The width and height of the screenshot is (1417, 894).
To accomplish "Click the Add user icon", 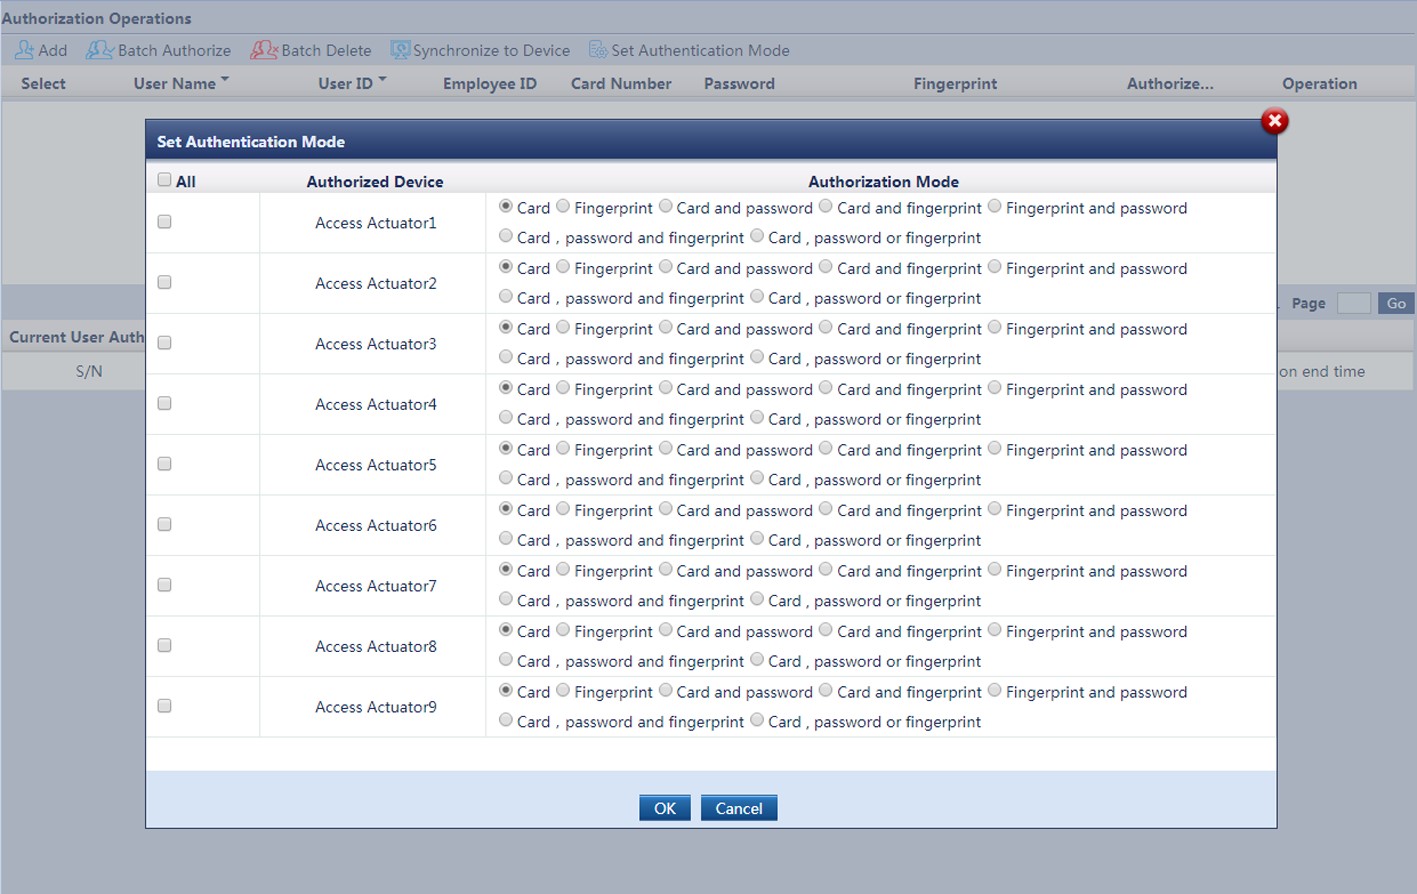I will 24,50.
